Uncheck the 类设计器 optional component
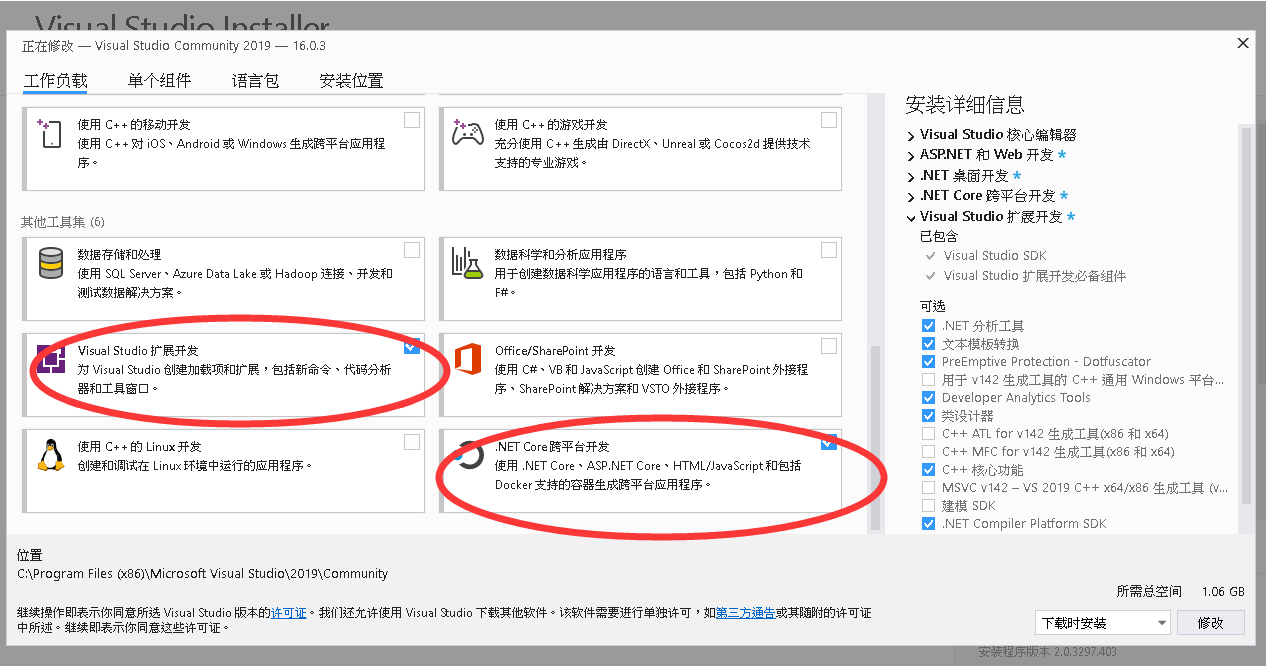The image size is (1266, 666). tap(929, 416)
